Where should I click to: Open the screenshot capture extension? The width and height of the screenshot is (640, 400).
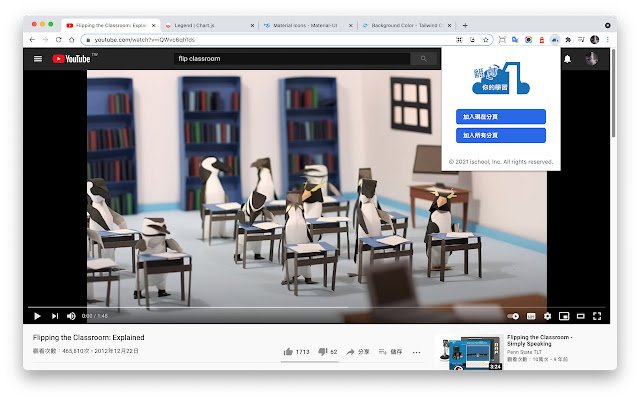pos(502,40)
